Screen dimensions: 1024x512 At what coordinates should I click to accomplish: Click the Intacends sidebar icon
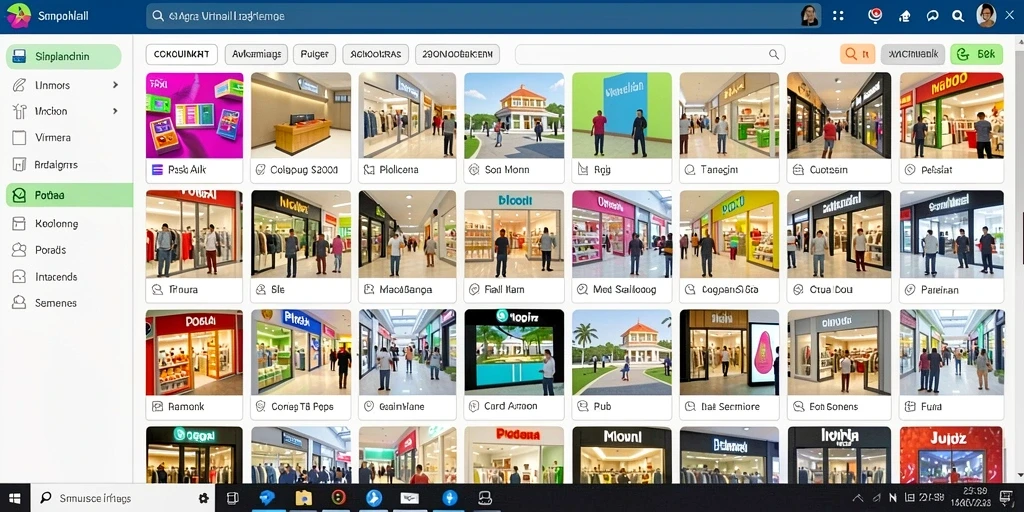pos(20,277)
